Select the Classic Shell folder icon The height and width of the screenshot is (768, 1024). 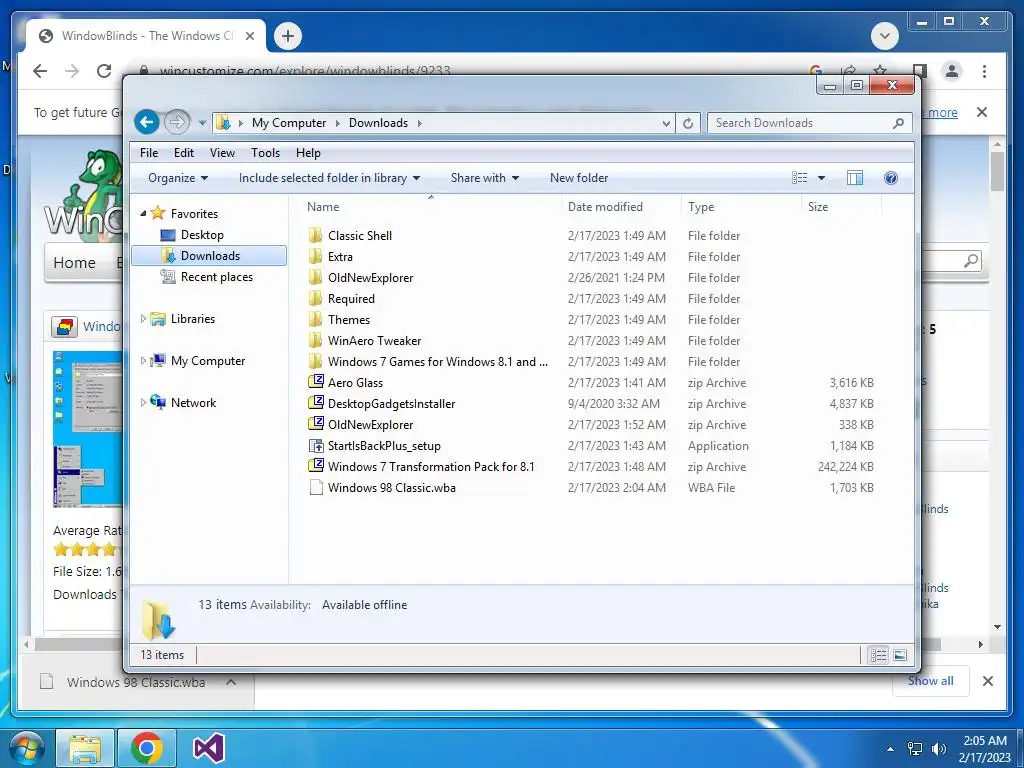[x=315, y=235]
